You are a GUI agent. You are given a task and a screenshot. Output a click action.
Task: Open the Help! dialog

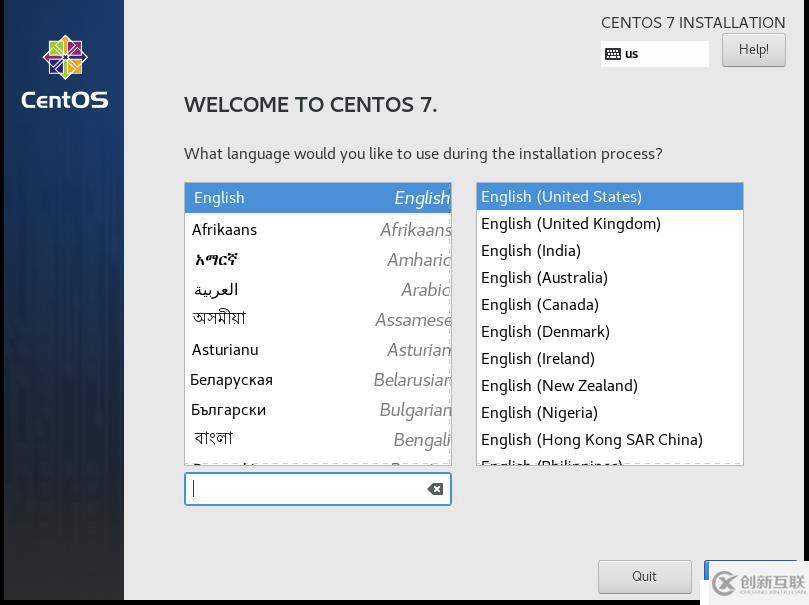753,48
